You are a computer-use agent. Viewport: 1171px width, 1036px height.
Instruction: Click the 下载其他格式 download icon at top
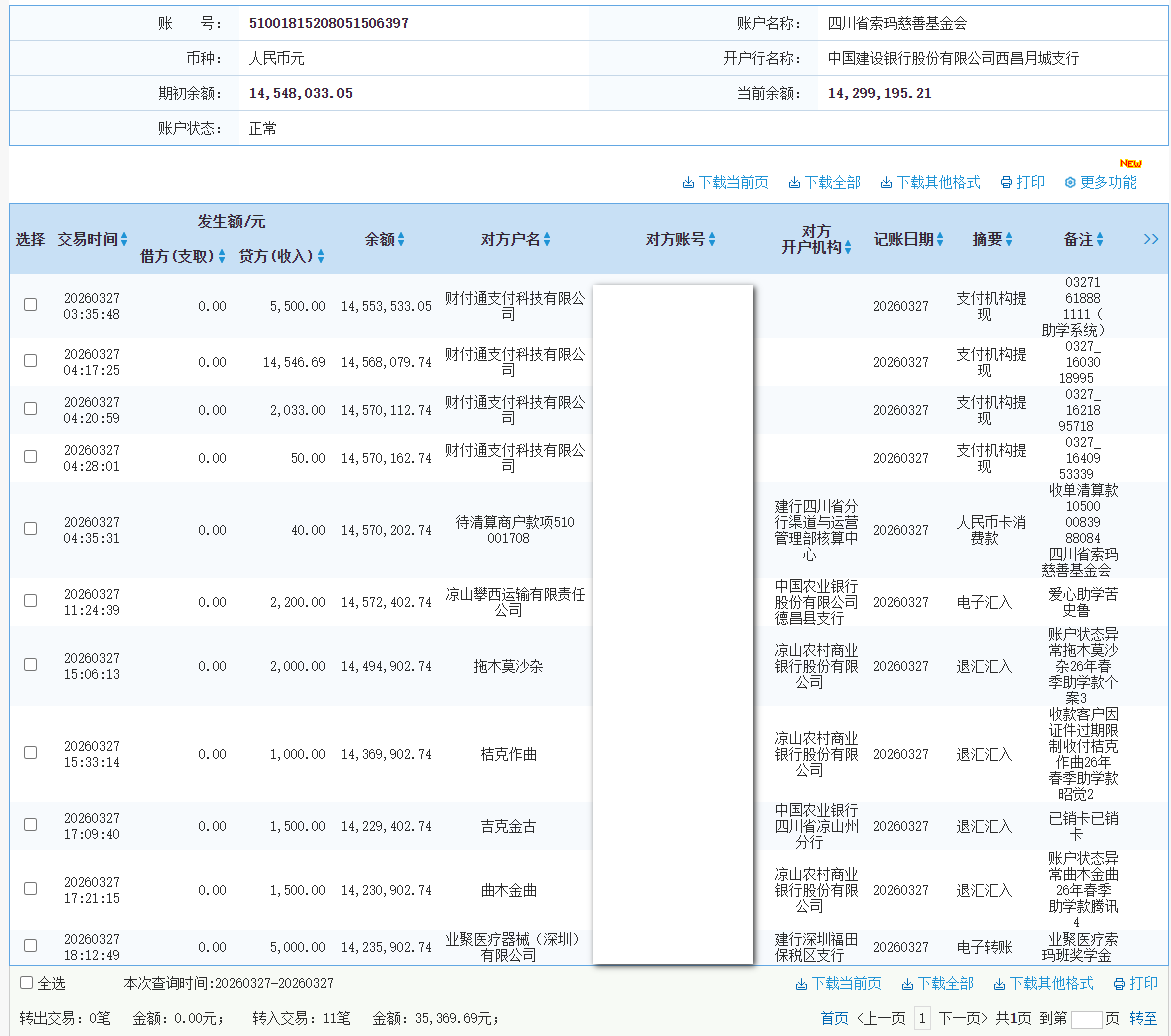[886, 181]
